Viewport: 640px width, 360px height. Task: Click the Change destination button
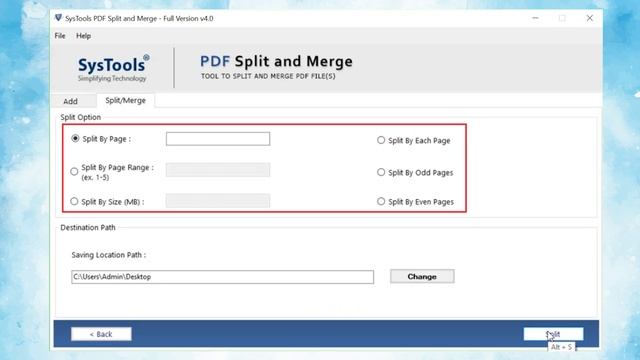pyautogui.click(x=422, y=276)
